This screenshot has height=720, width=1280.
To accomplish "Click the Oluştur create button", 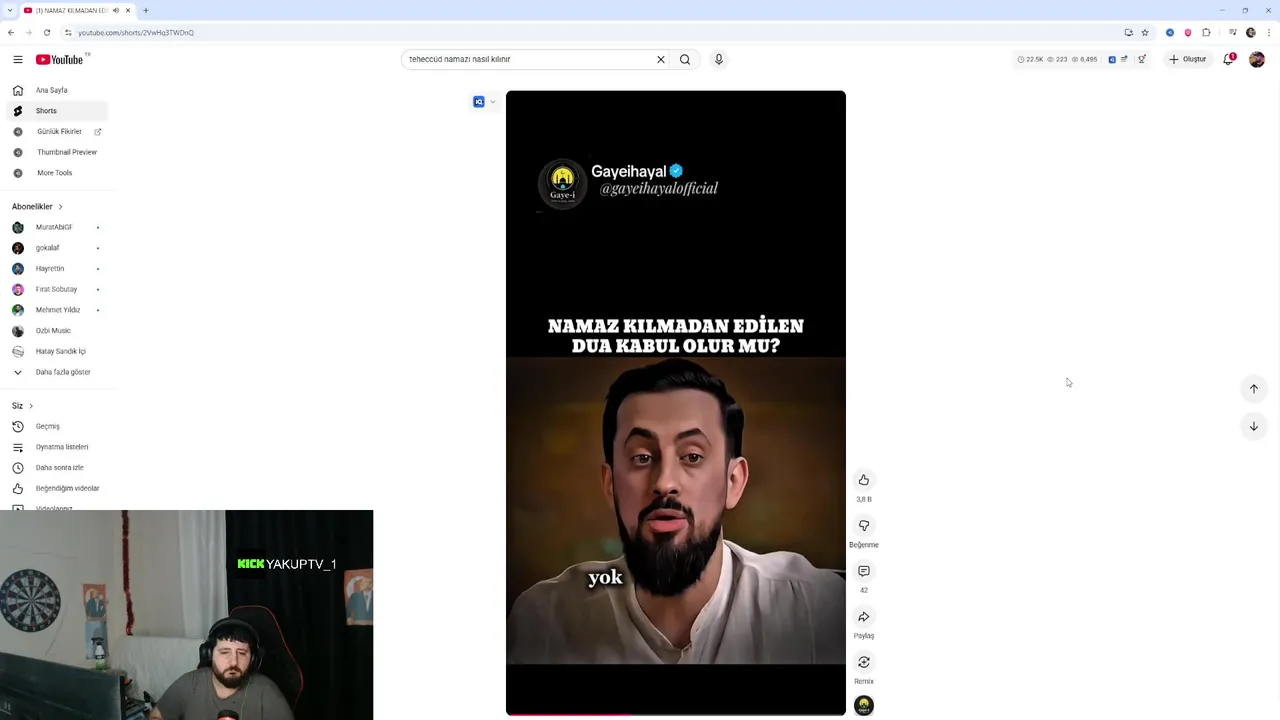I will (x=1188, y=59).
